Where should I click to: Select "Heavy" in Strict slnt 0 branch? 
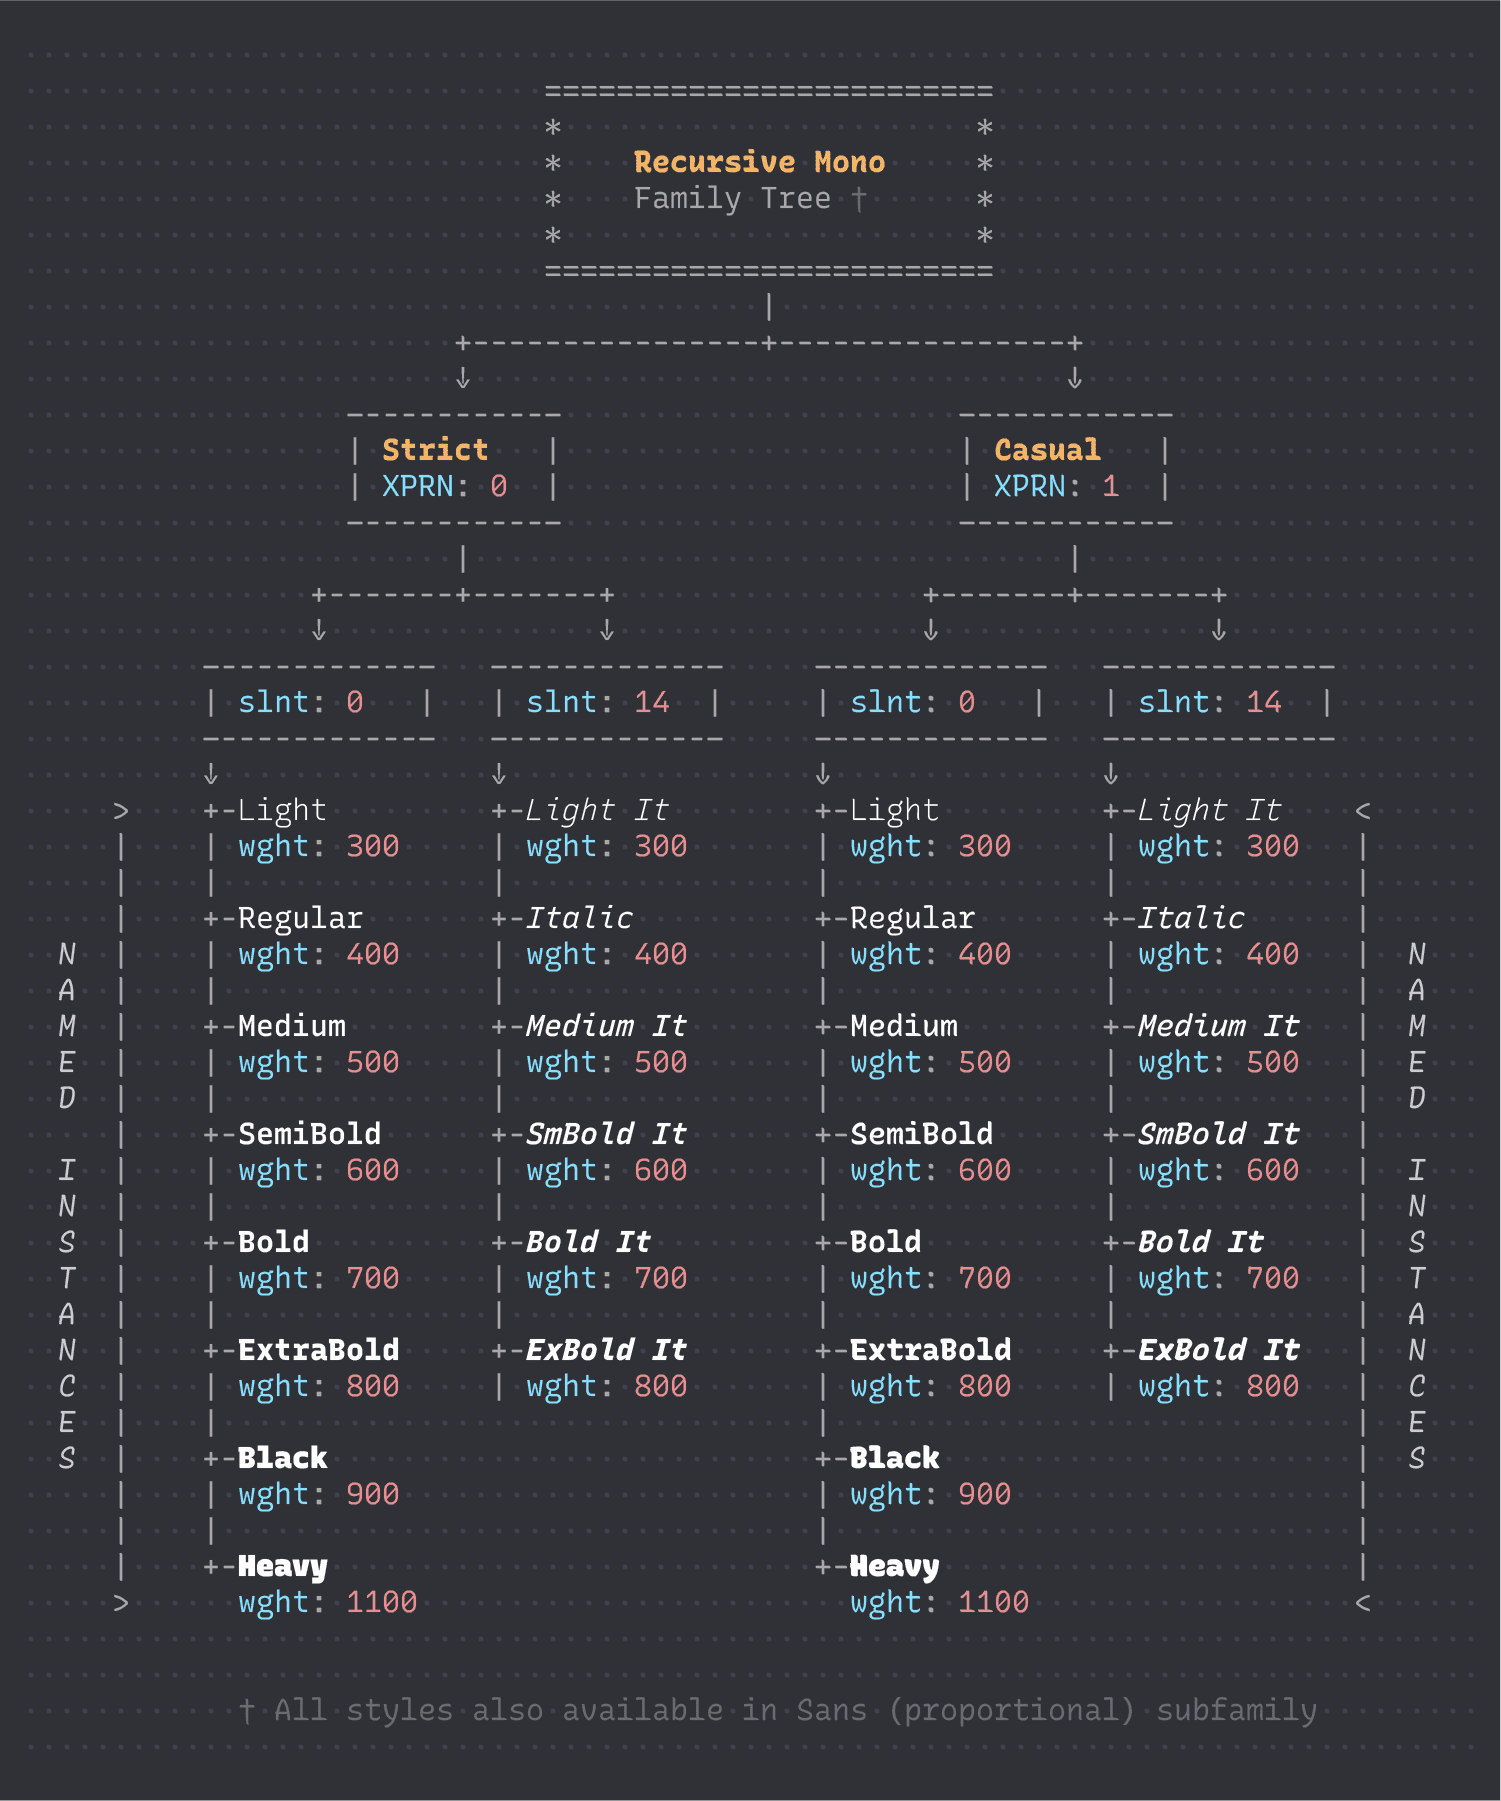(x=282, y=1567)
